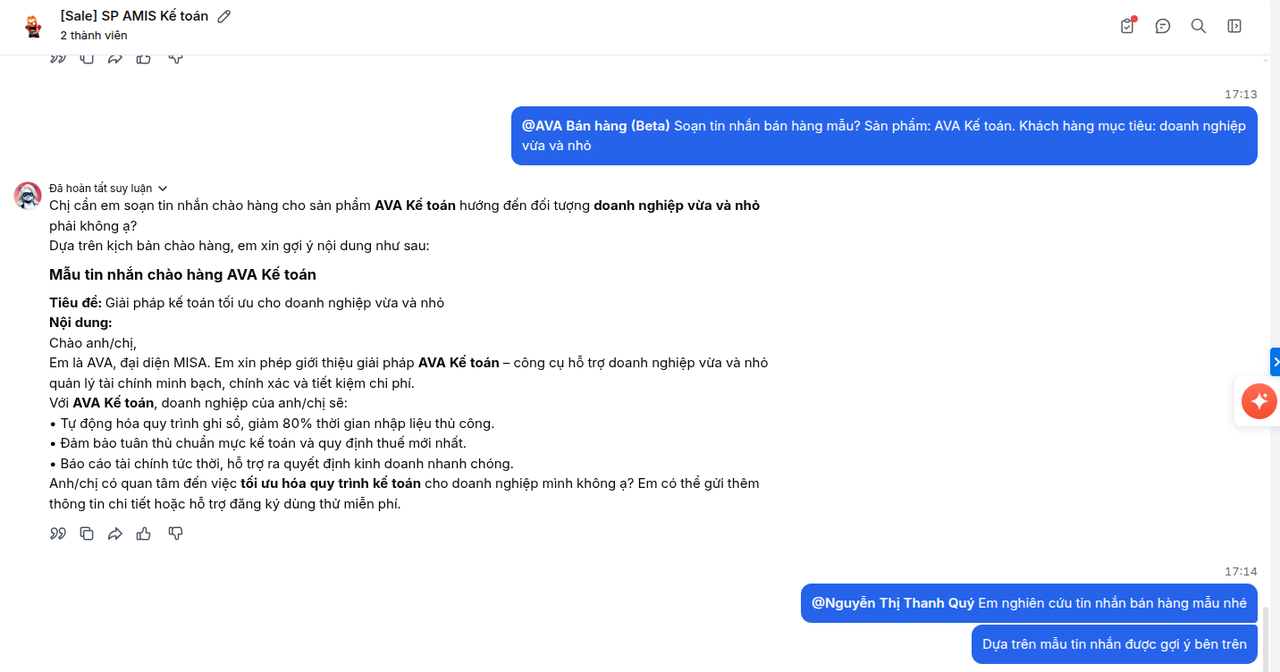The image size is (1280, 672).
Task: Like AVA's response with thumbs up
Action: 144,534
